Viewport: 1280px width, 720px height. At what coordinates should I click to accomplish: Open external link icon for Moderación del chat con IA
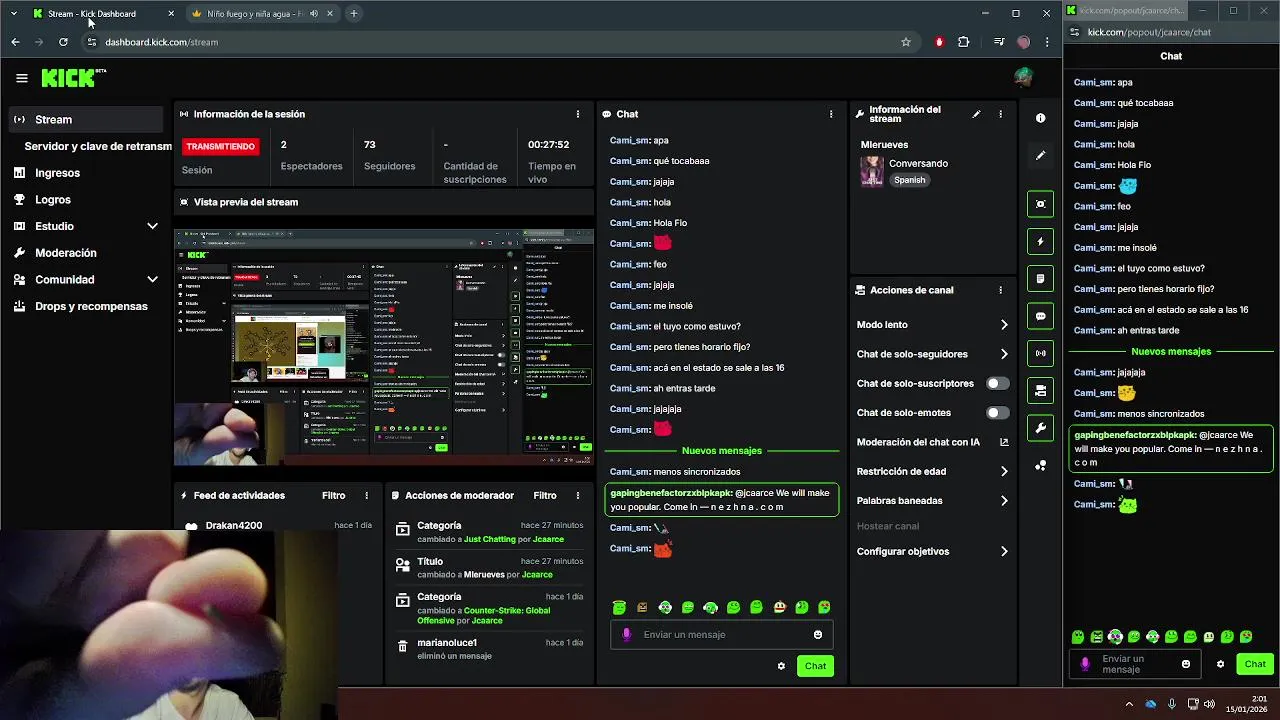click(x=1004, y=442)
